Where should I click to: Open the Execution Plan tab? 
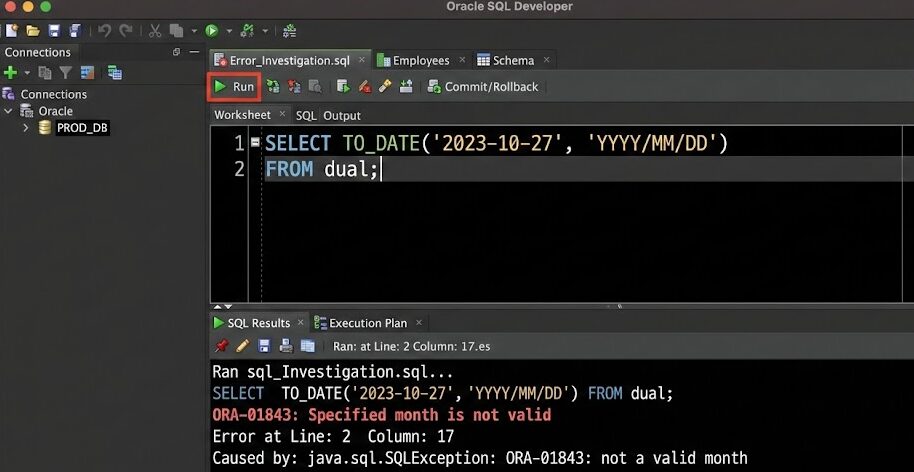tap(368, 323)
